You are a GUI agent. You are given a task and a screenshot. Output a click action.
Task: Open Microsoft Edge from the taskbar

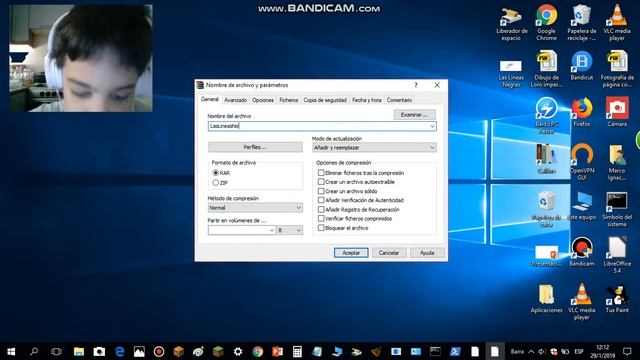tap(119, 351)
